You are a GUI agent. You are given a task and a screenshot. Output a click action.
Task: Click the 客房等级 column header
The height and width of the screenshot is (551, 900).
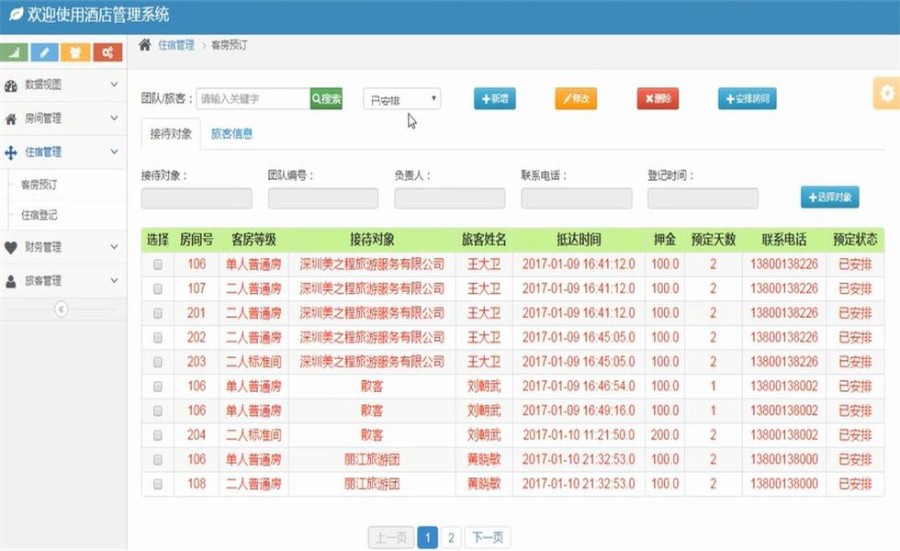[254, 239]
